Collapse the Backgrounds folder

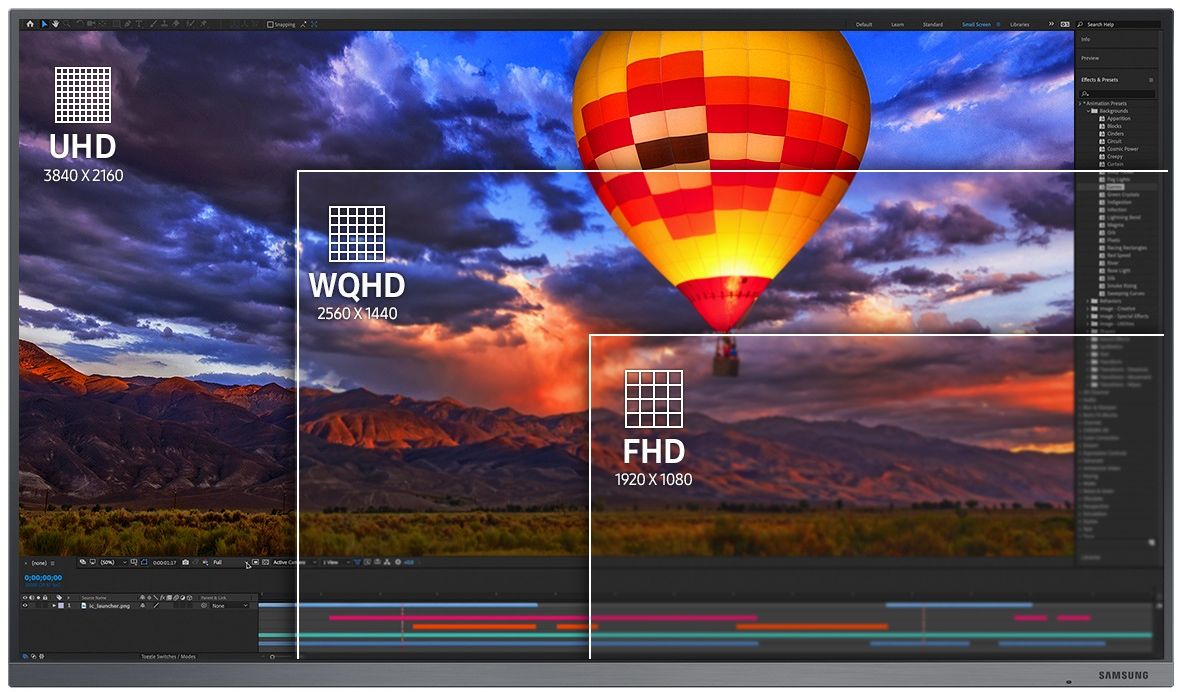coord(1088,111)
